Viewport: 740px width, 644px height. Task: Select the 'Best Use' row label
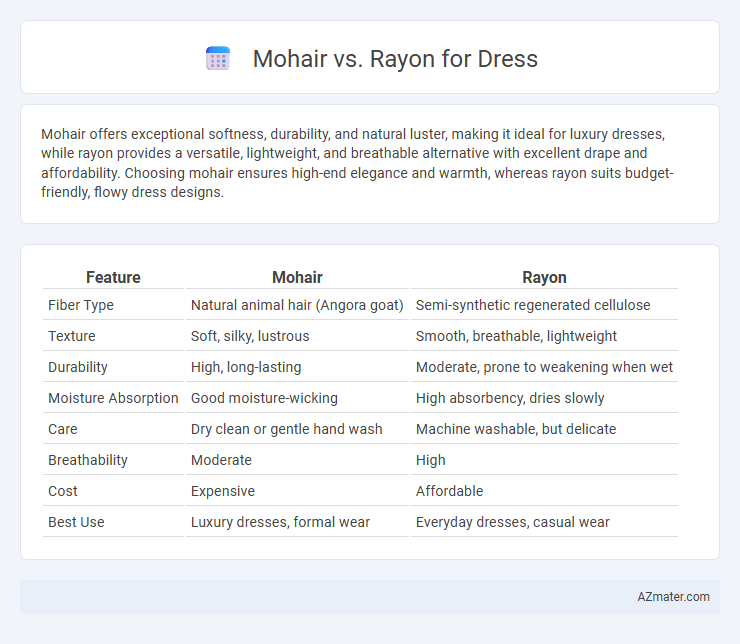pyautogui.click(x=76, y=522)
